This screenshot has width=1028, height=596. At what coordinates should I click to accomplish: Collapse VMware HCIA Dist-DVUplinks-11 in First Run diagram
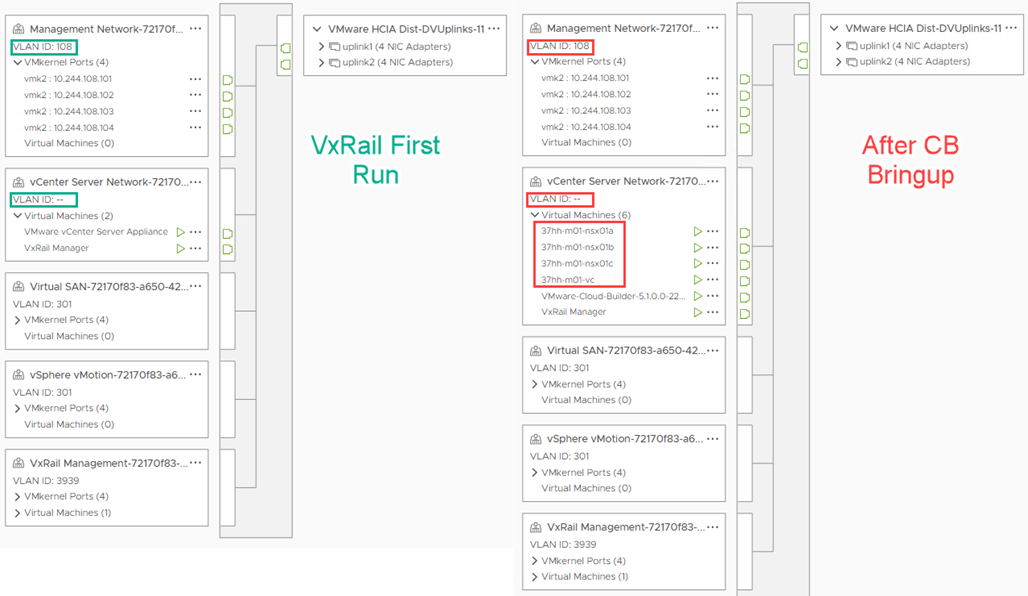tap(317, 30)
